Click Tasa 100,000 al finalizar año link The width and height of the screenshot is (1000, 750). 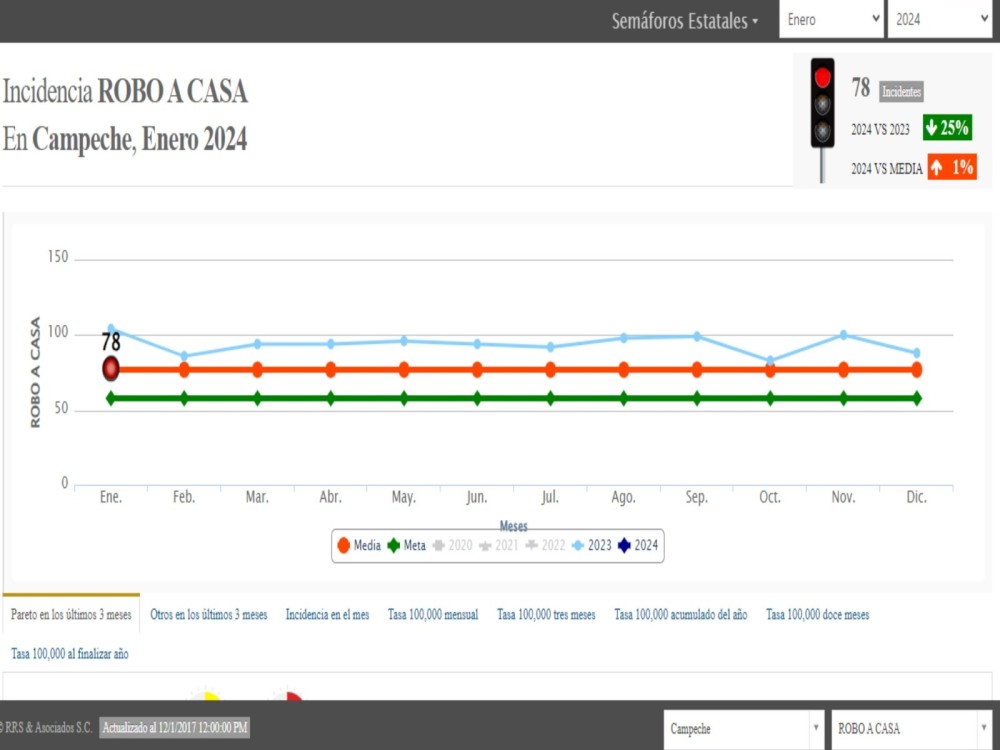tap(70, 654)
